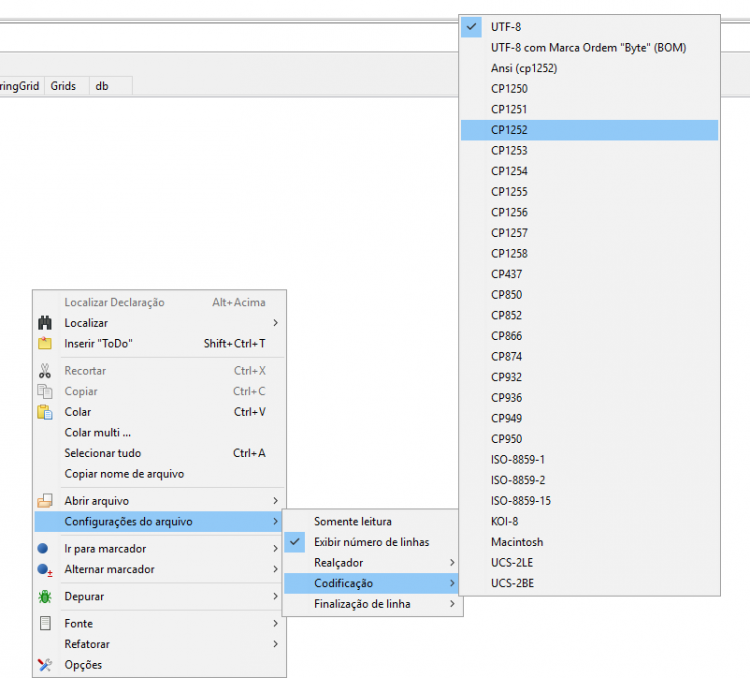Click the clipboard Colar icon
Image resolution: width=750 pixels, height=678 pixels.
(45, 412)
